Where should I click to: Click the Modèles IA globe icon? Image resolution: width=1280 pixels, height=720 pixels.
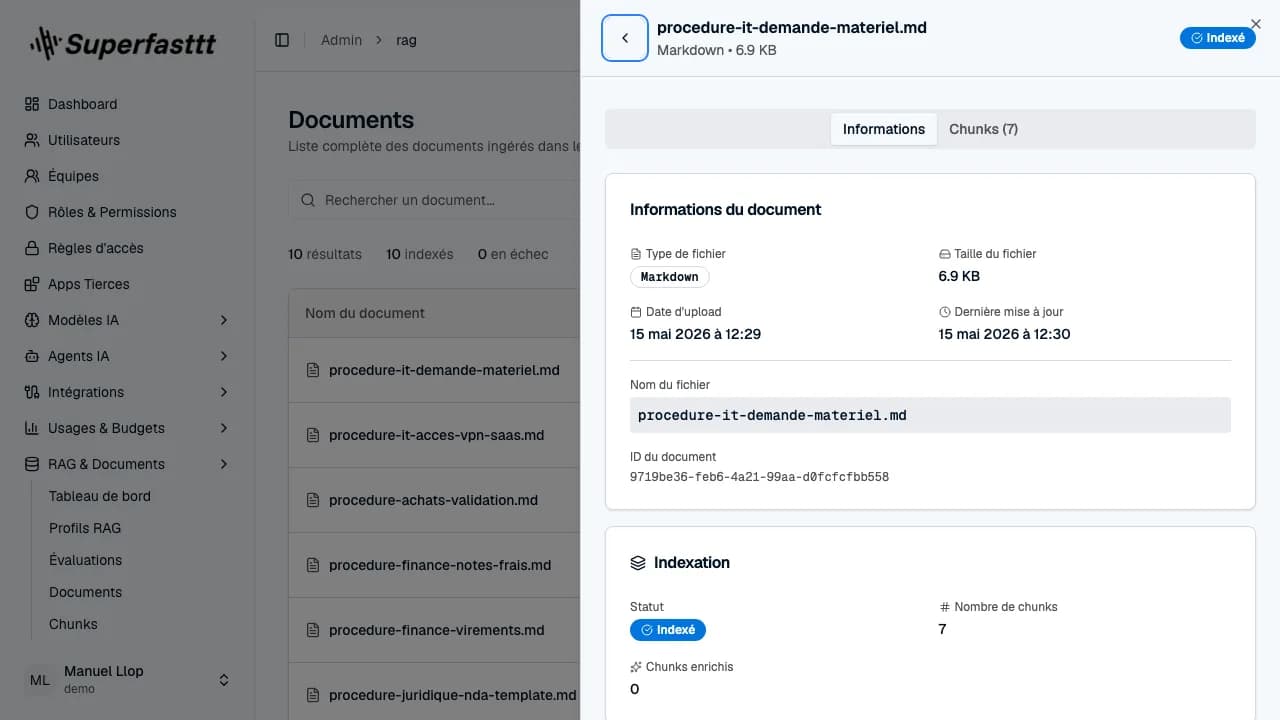[x=31, y=320]
